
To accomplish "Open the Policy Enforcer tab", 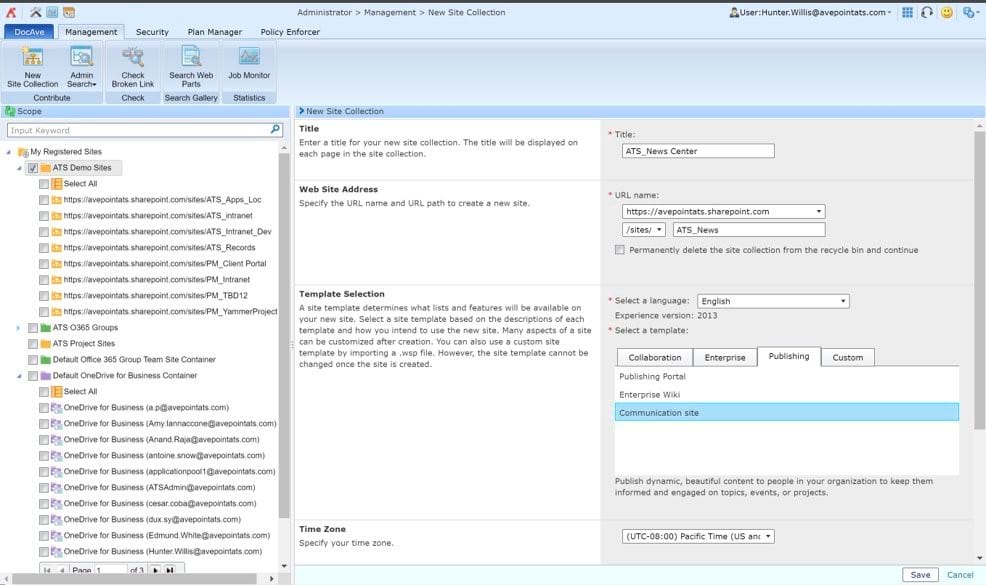I will tap(290, 31).
